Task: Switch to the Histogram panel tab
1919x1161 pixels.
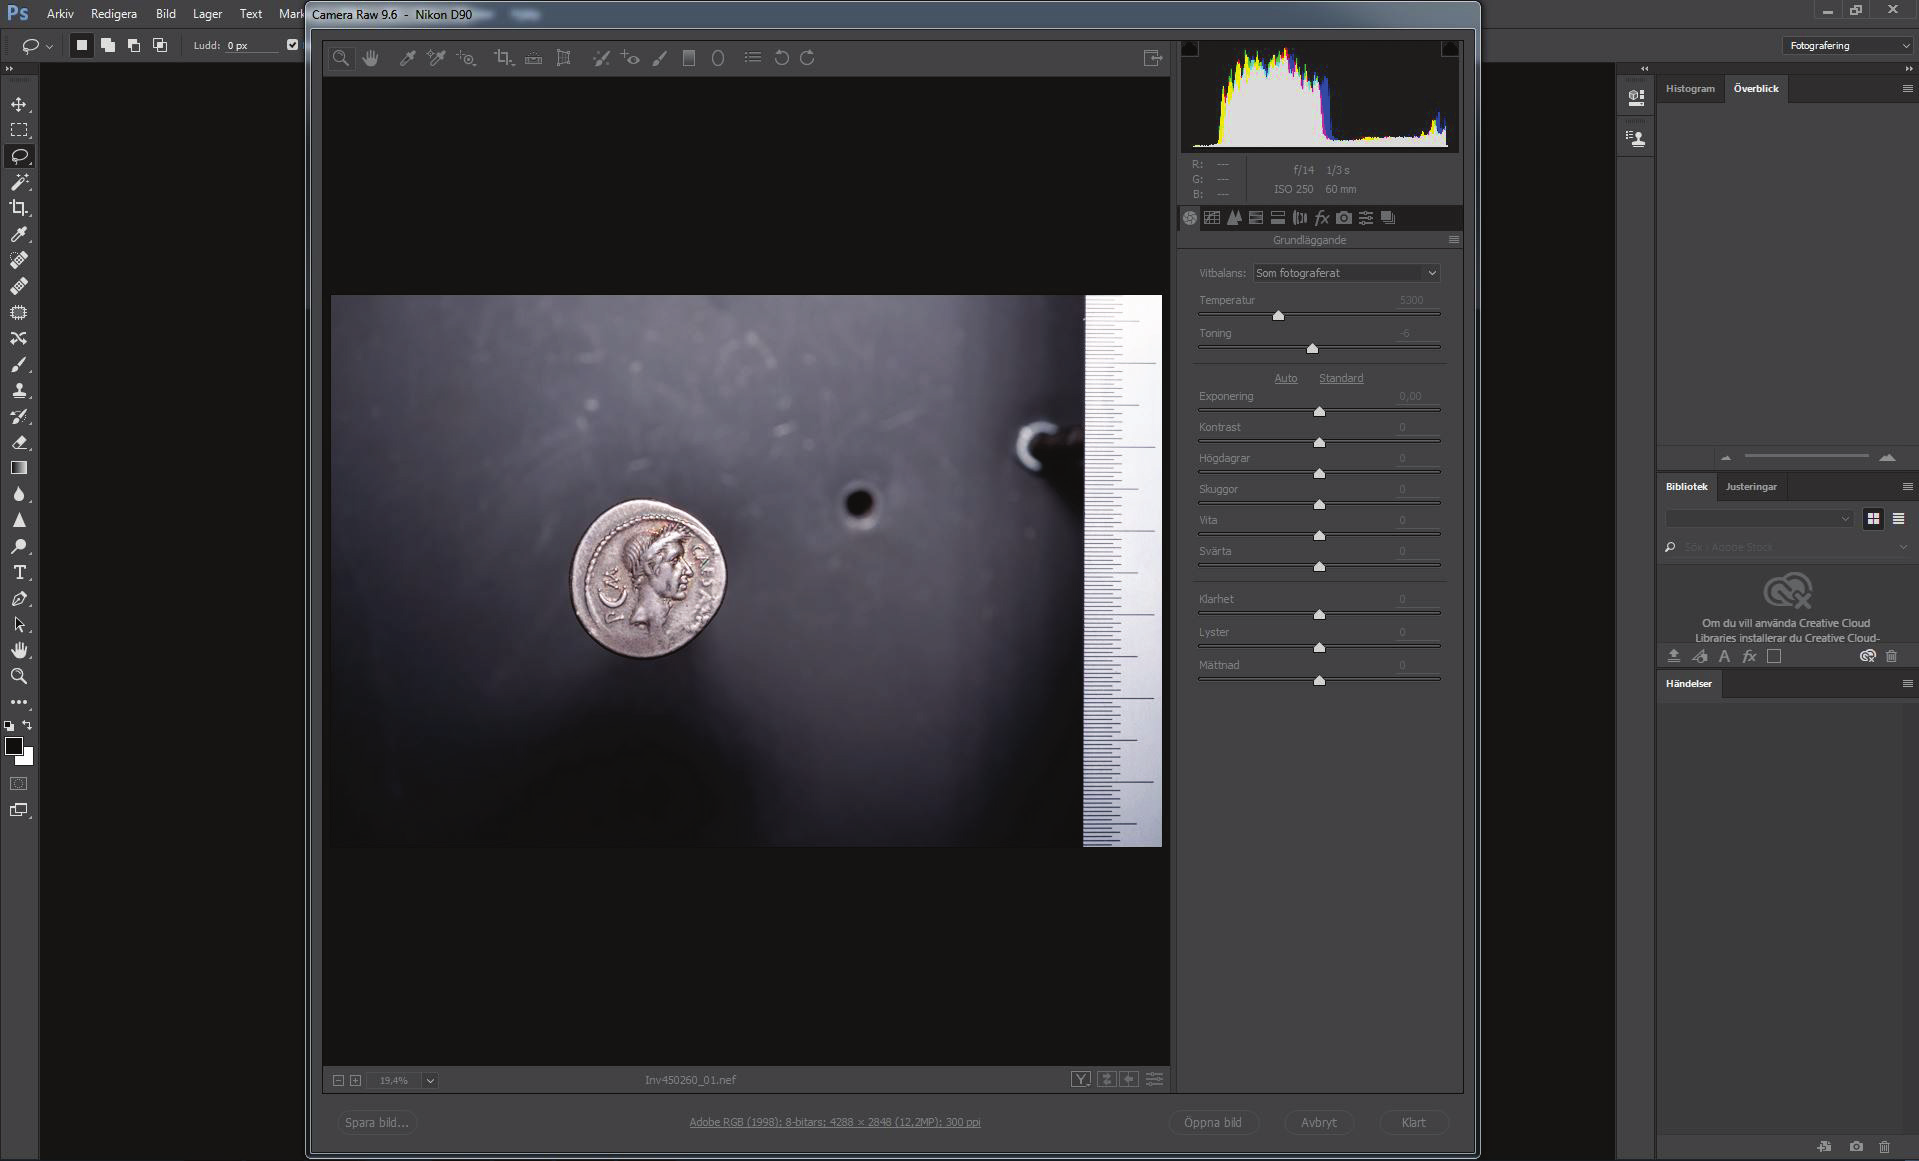Action: click(1690, 89)
